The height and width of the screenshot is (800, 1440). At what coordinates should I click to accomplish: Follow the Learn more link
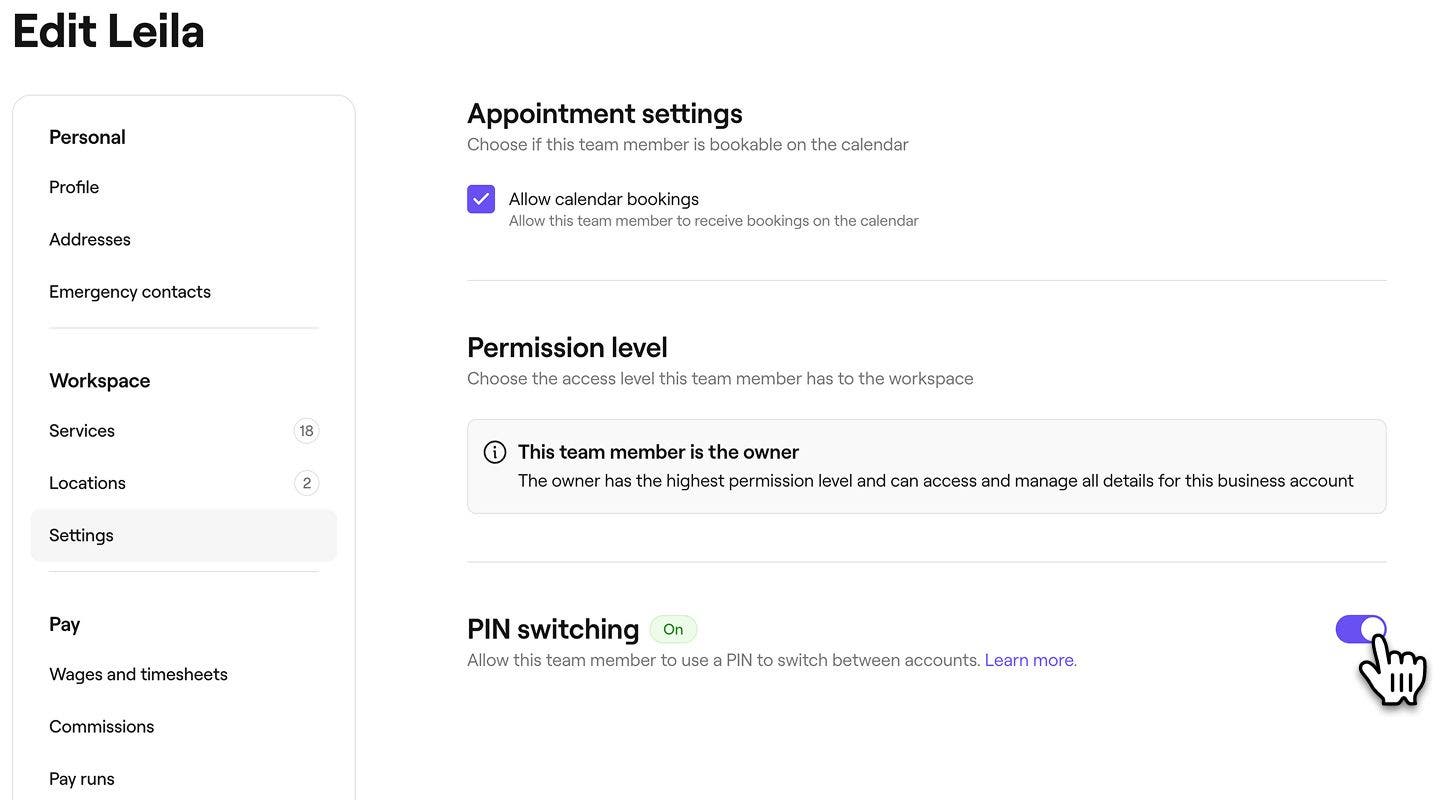(x=1030, y=660)
